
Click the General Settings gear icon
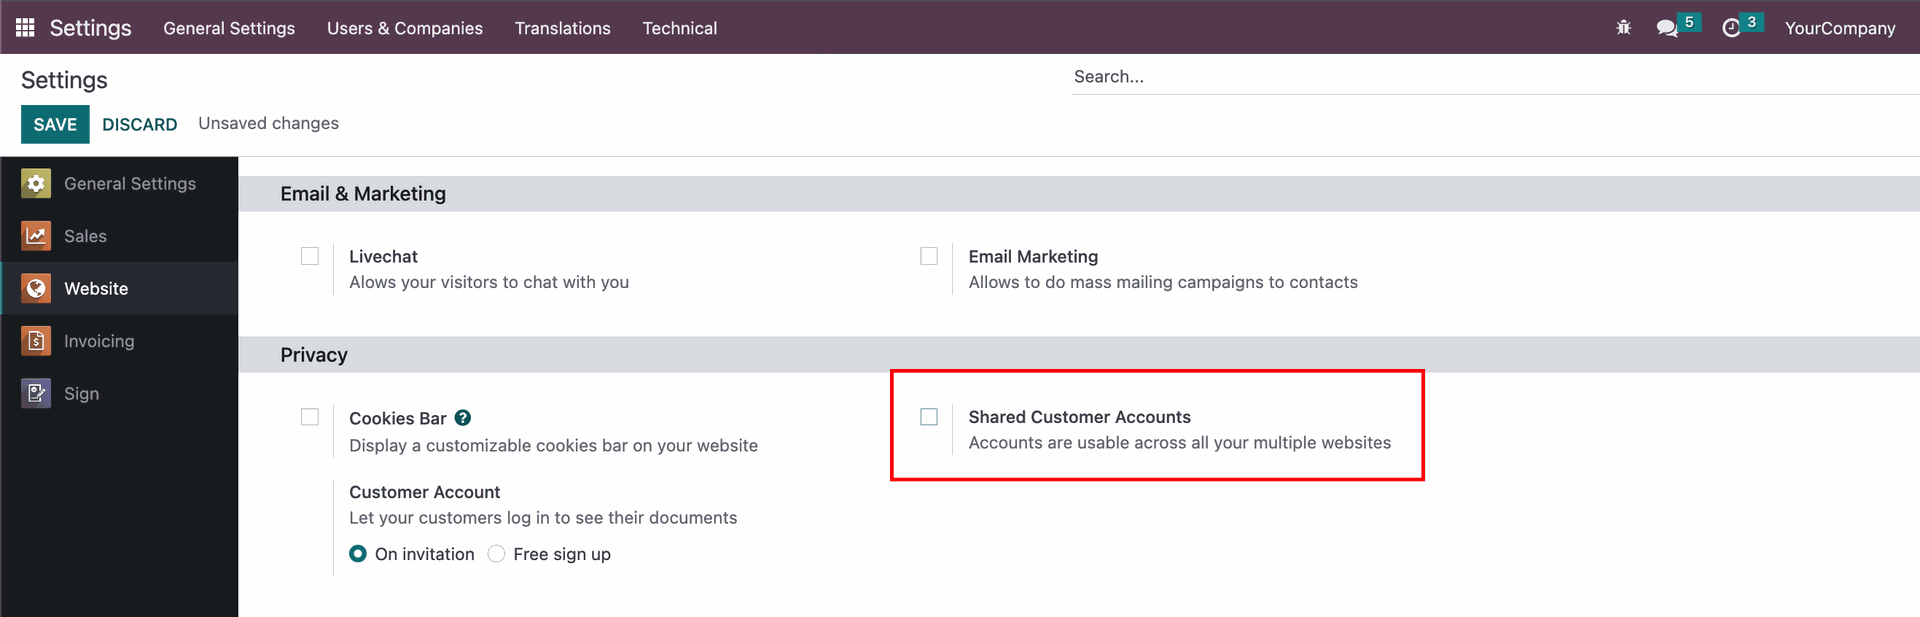[x=36, y=184]
